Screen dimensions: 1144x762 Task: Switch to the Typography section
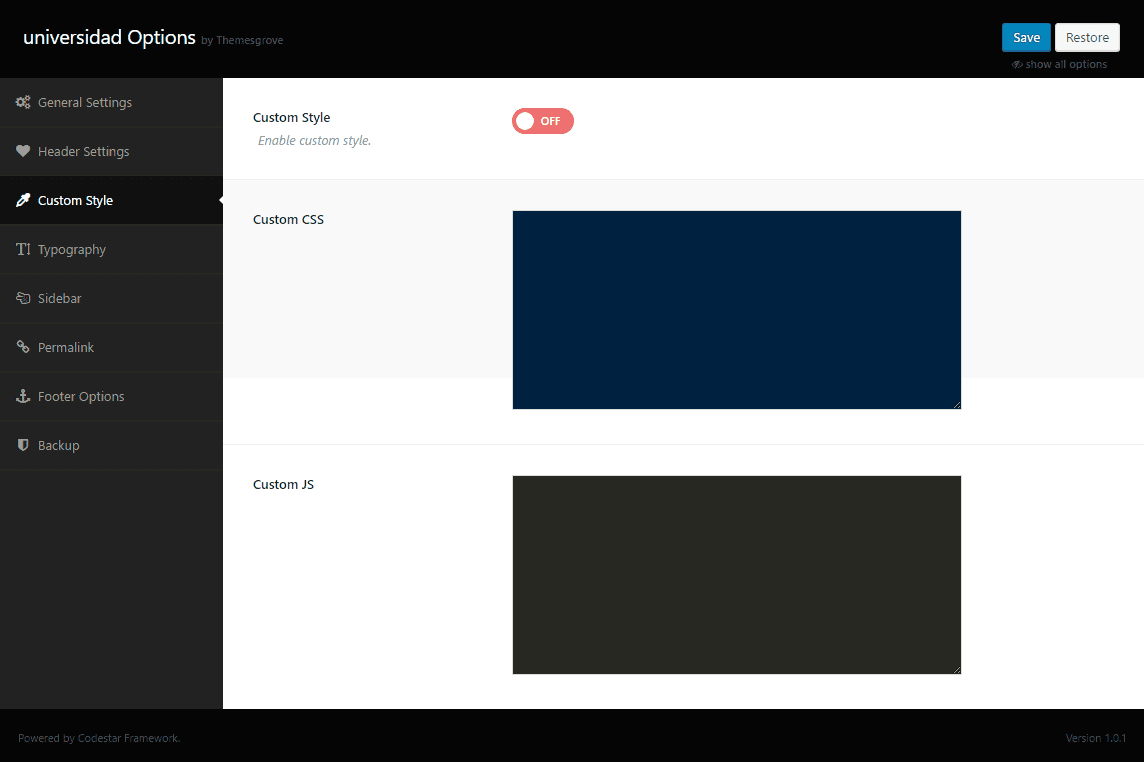click(72, 250)
